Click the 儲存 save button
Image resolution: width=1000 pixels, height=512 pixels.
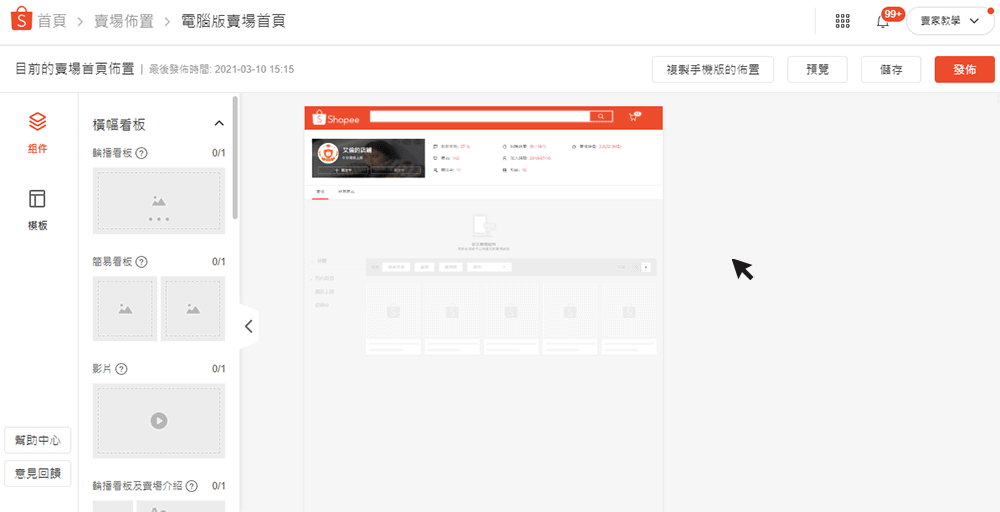(891, 69)
